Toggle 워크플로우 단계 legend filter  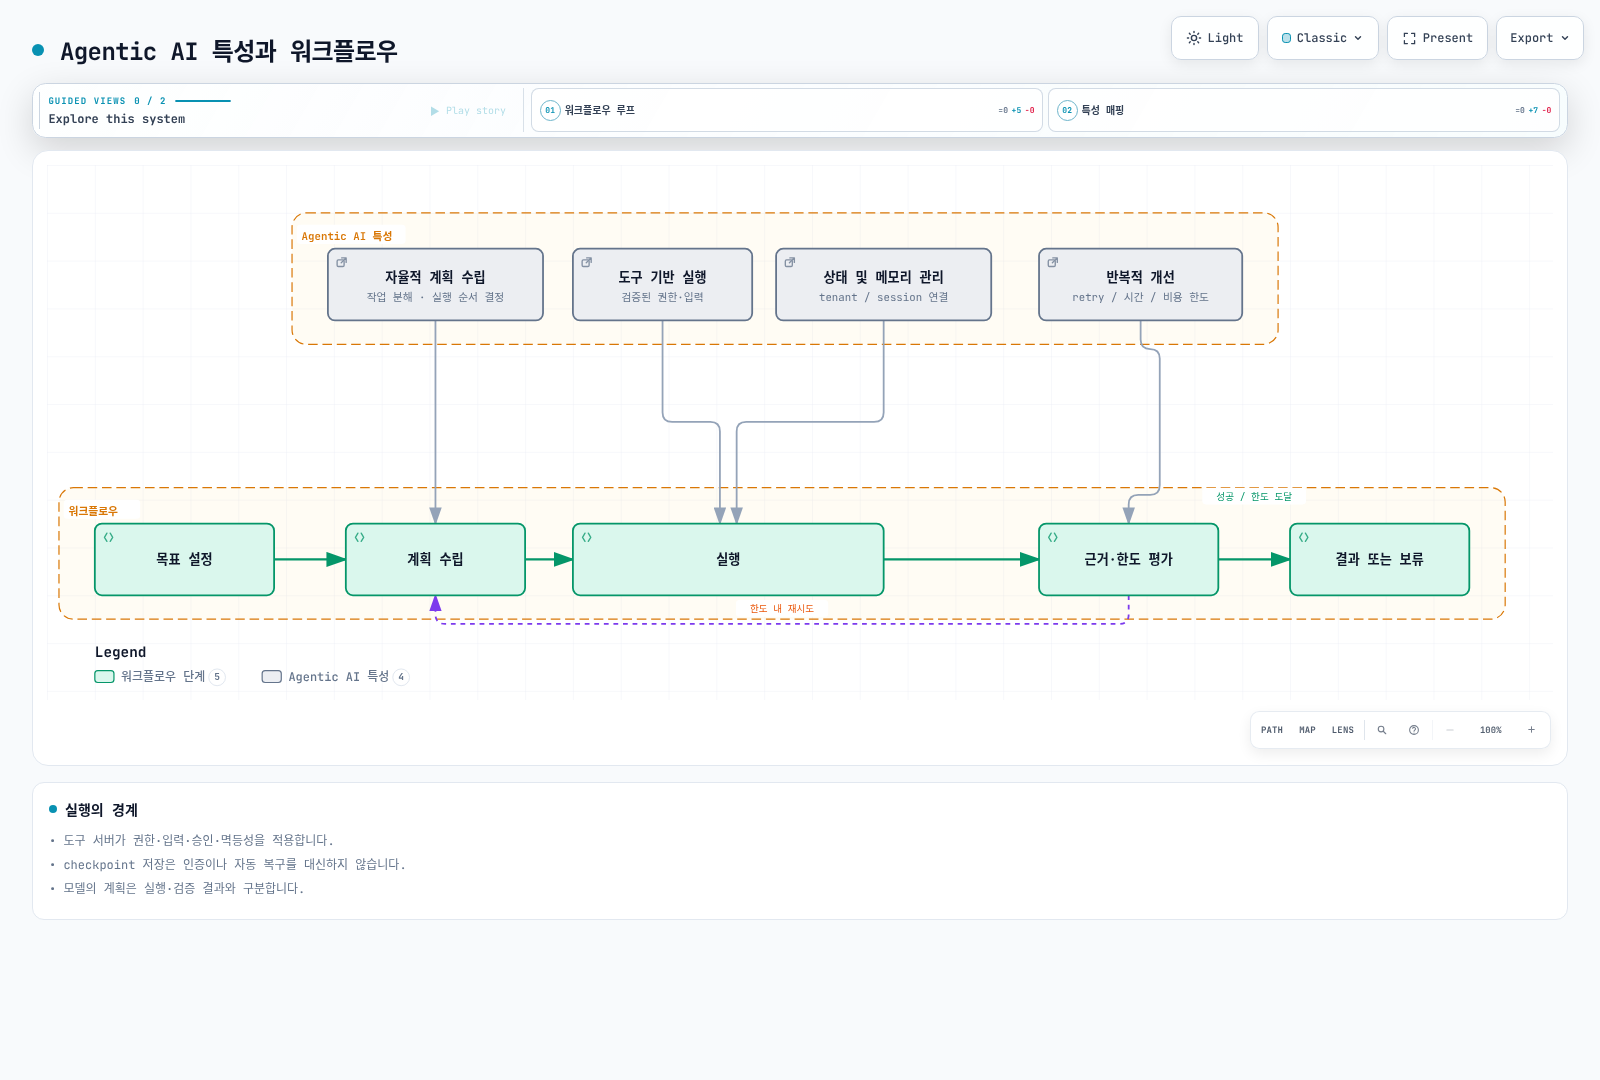(160, 677)
